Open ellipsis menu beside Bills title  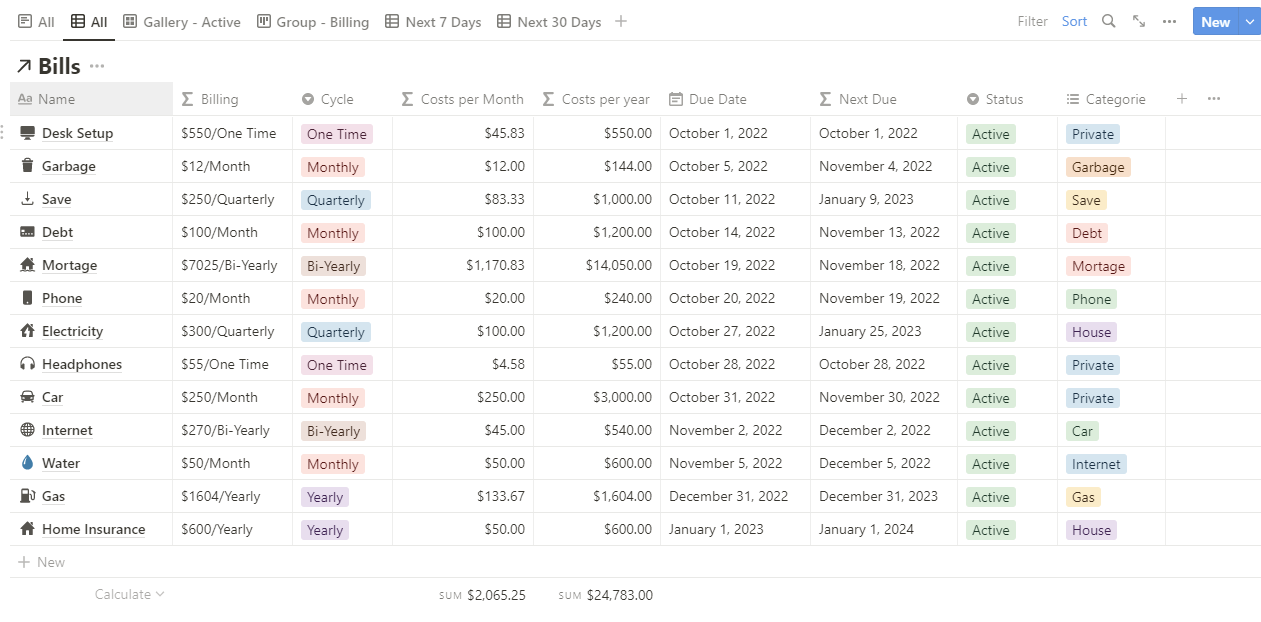point(97,66)
